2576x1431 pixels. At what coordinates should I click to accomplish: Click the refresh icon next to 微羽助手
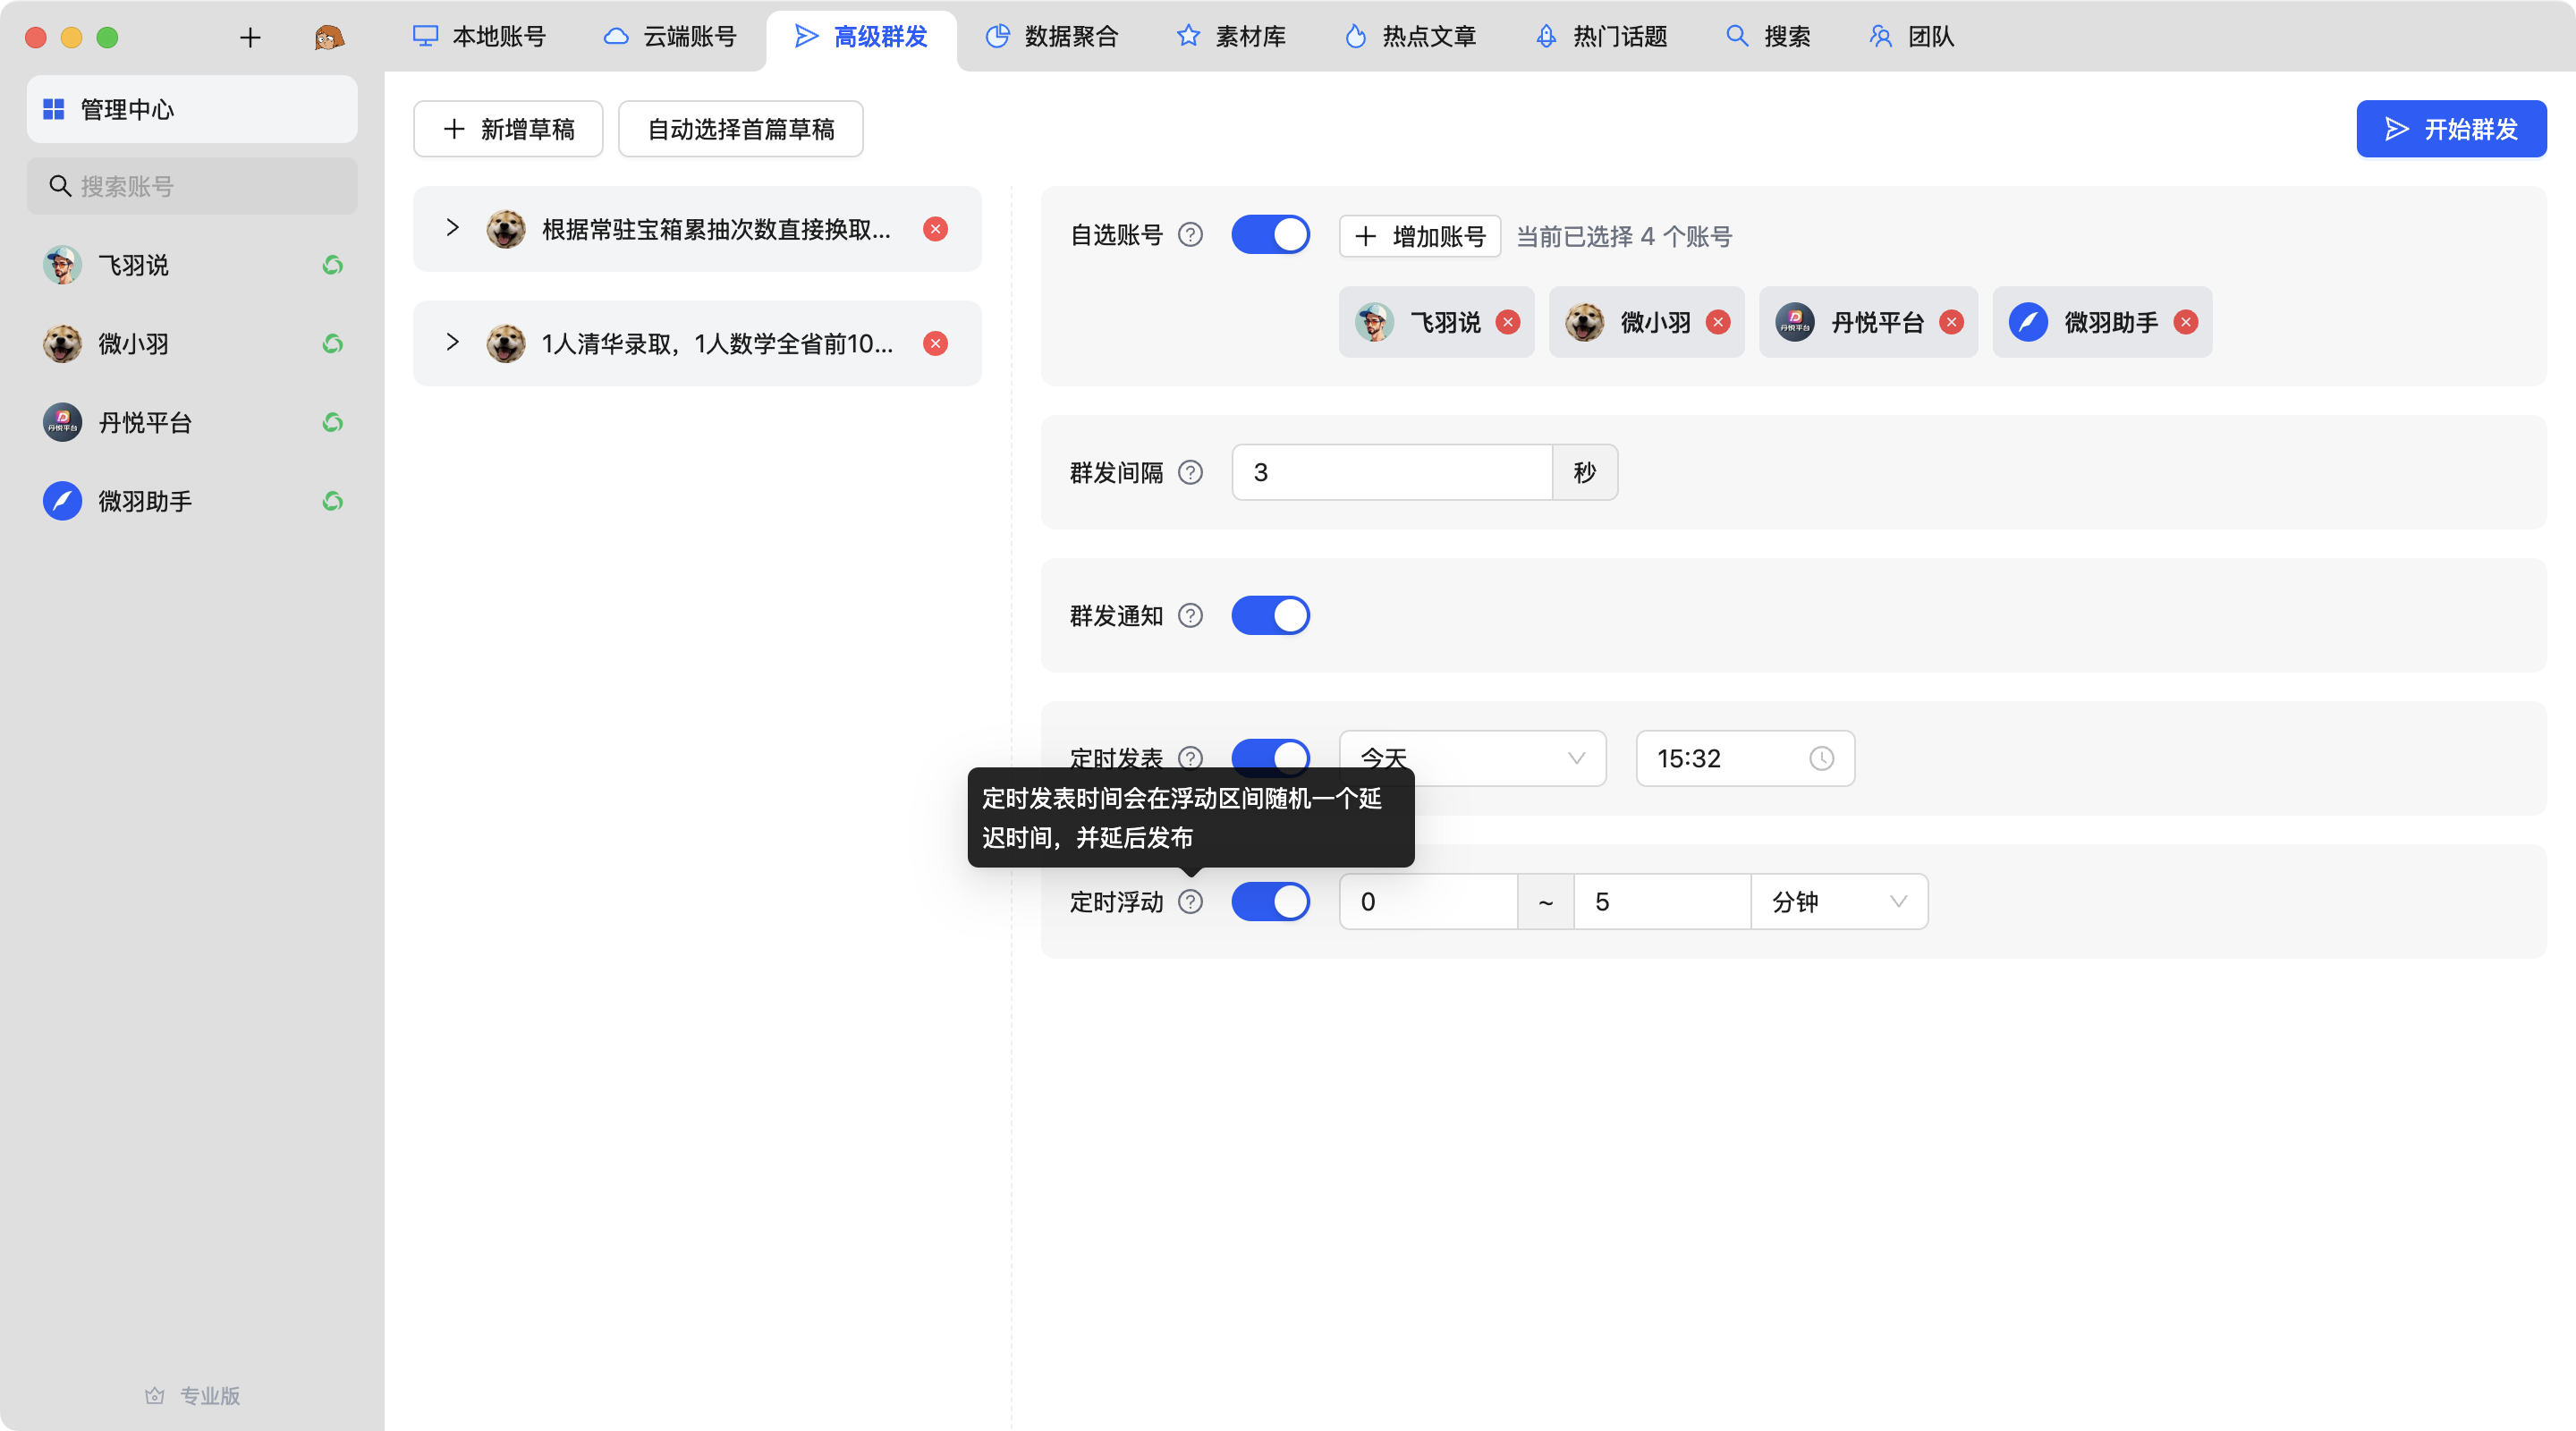[333, 501]
